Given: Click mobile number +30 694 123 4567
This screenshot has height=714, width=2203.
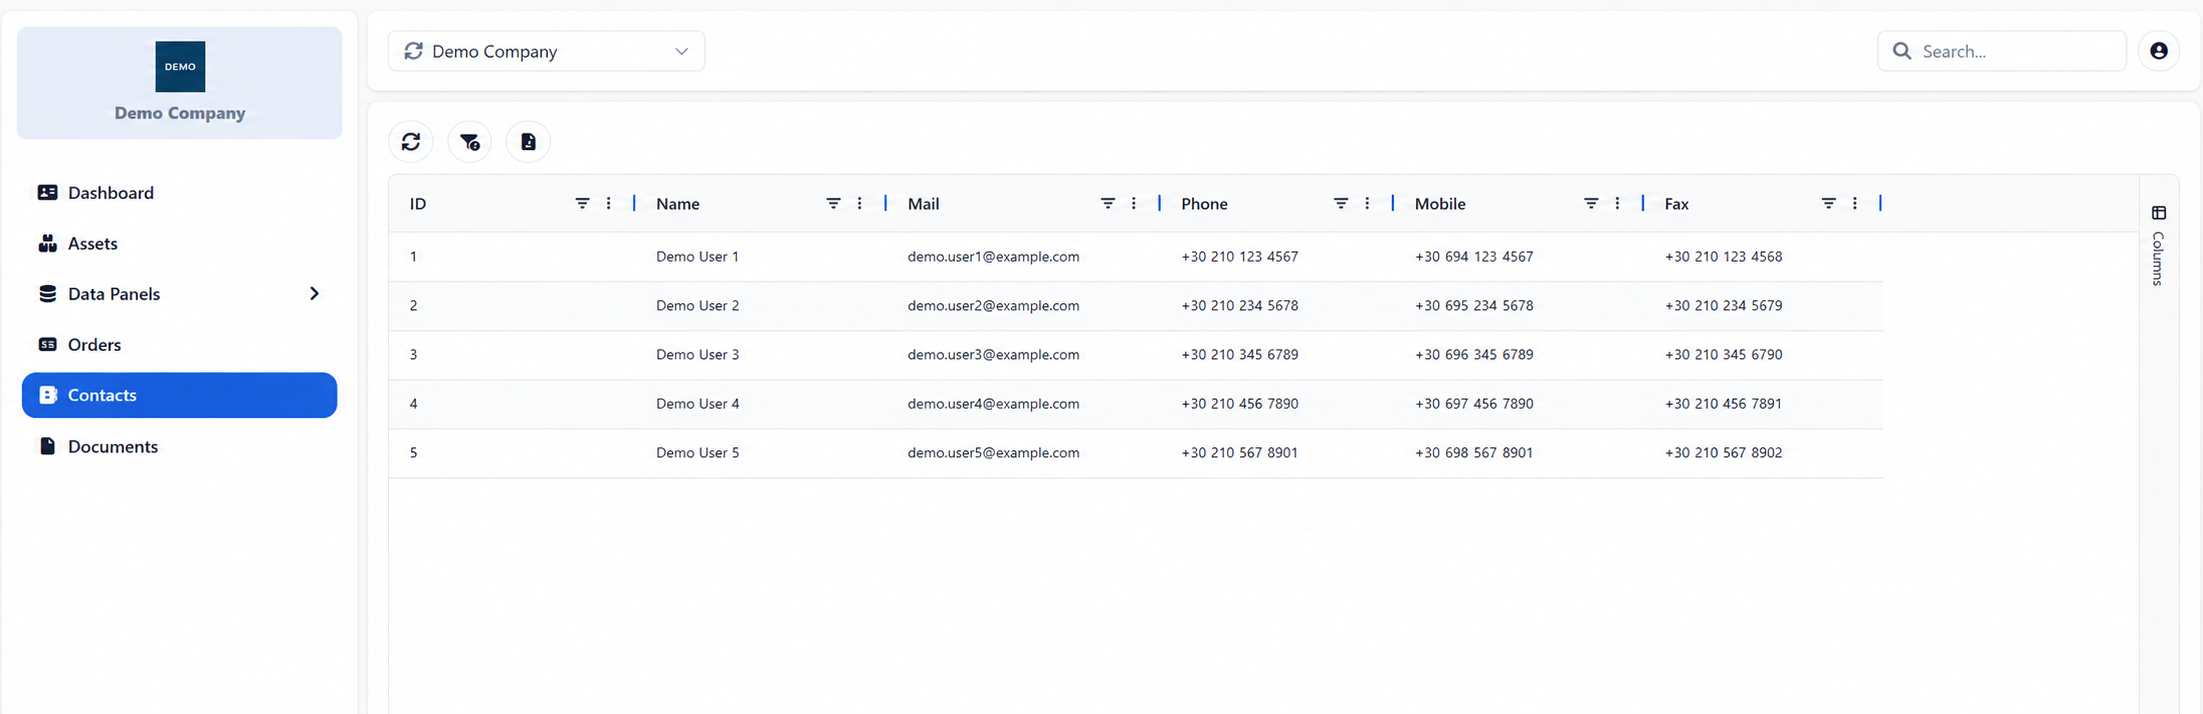Looking at the screenshot, I should pos(1473,257).
